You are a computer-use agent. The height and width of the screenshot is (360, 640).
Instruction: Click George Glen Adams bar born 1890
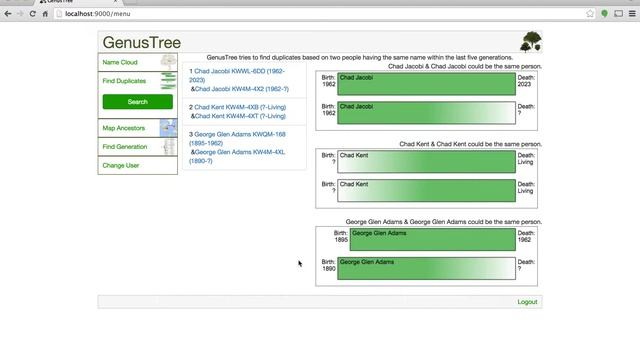[x=427, y=268]
